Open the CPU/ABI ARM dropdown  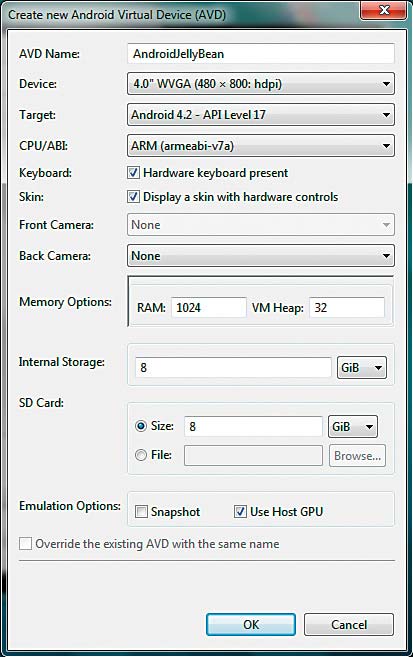[x=261, y=146]
